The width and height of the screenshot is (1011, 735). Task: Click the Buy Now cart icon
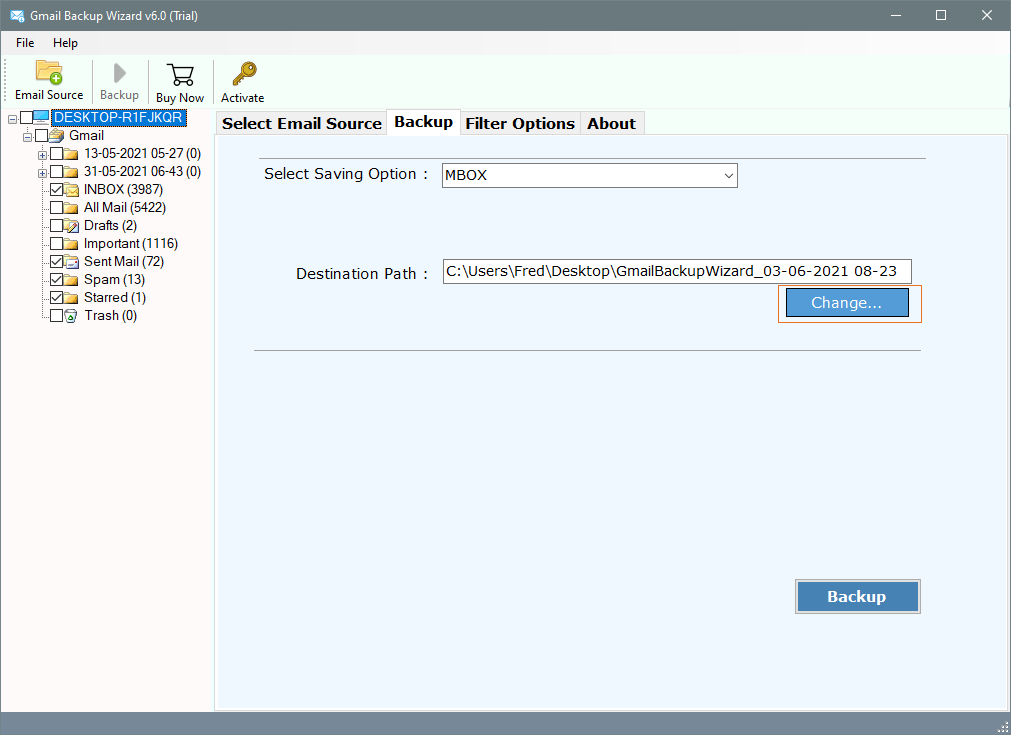[180, 75]
